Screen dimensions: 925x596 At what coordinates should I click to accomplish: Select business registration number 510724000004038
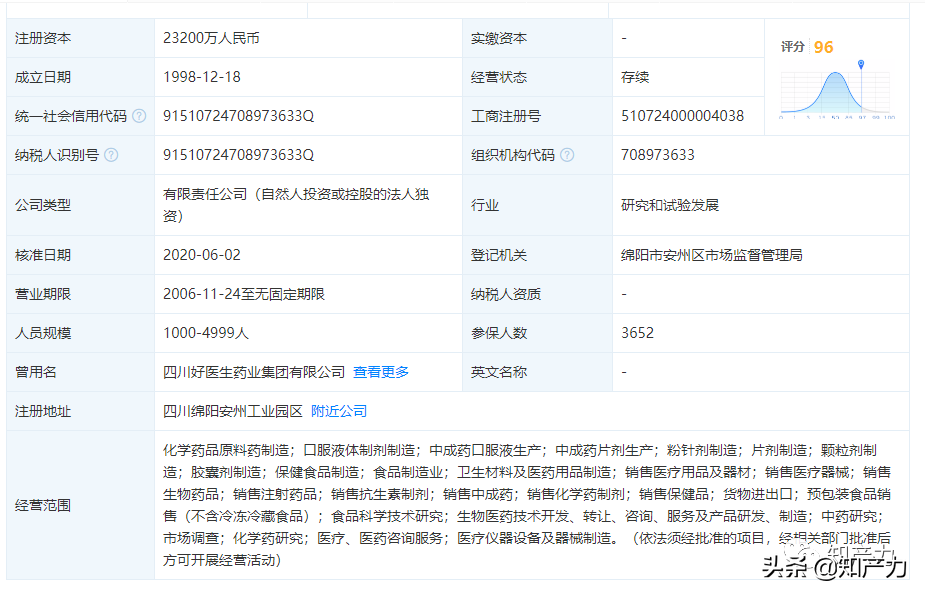click(x=683, y=116)
